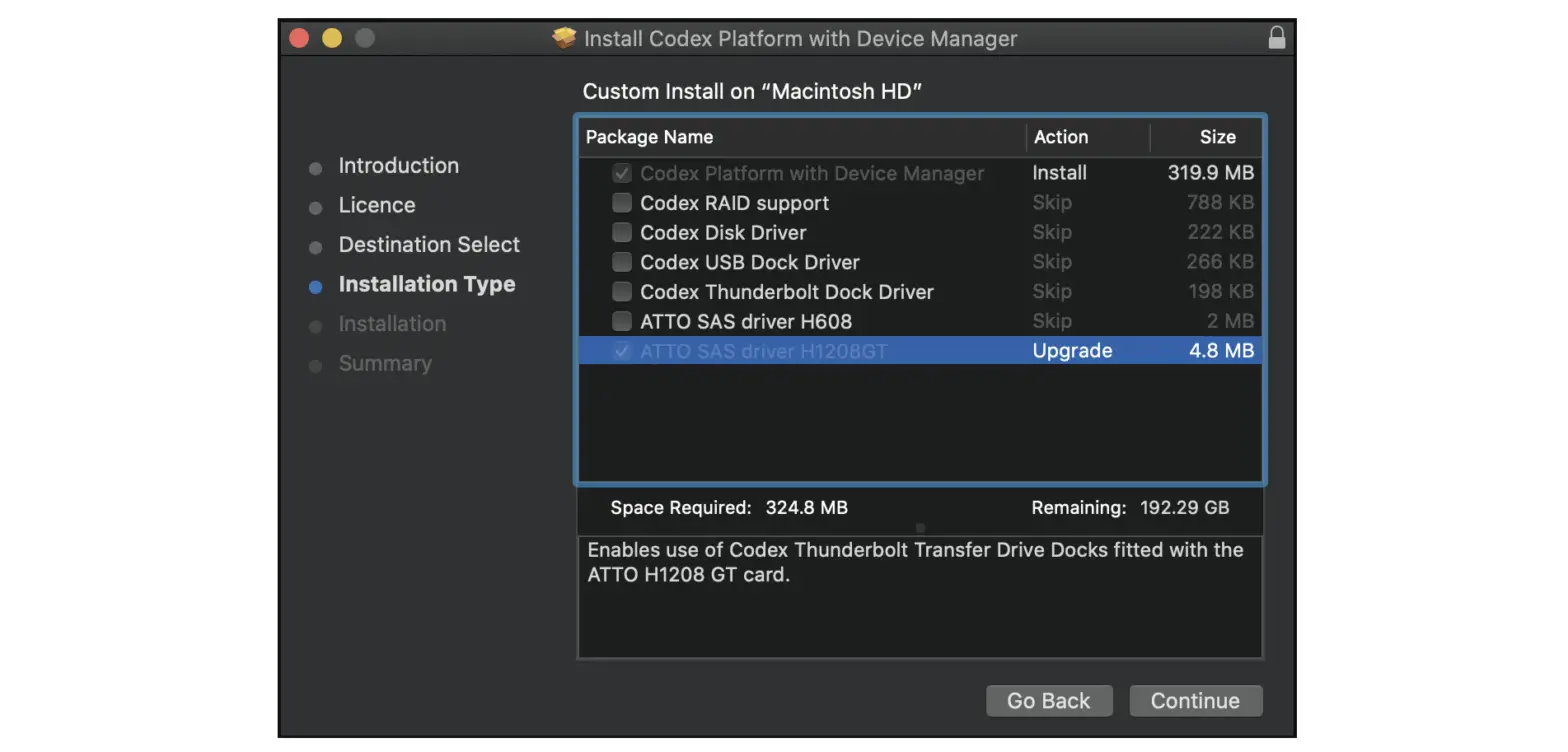Click the package box icon in the title
Screen dimensions: 1568x752
(x=565, y=38)
